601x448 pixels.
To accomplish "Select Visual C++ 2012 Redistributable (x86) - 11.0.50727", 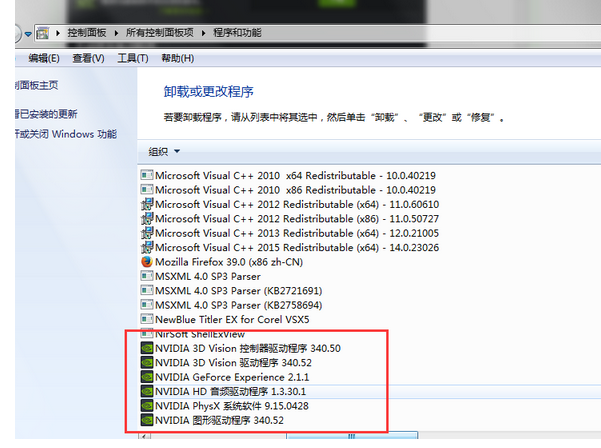I will 297,218.
